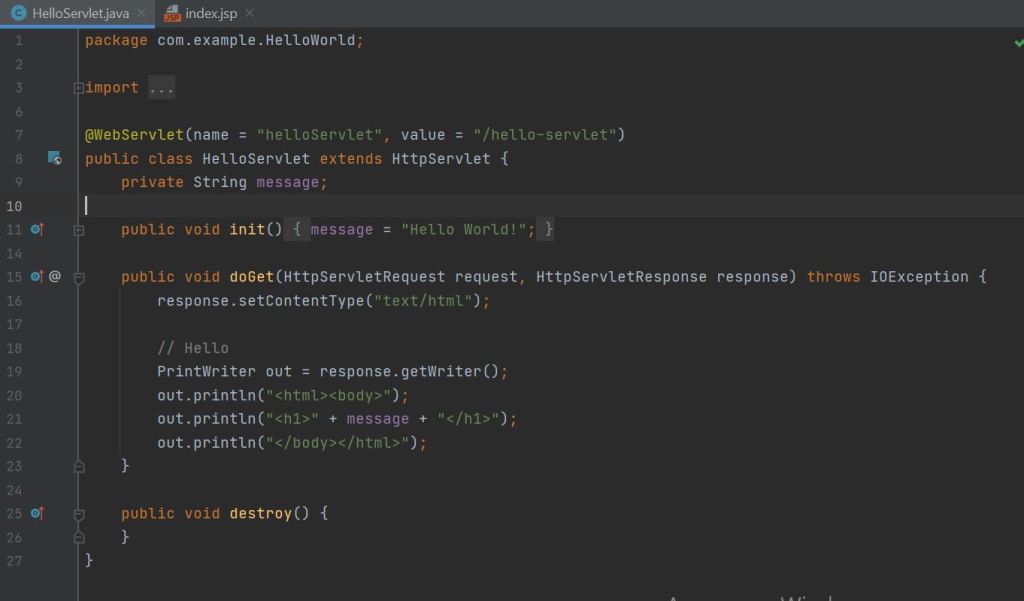Screen dimensions: 1024x601
Task: Close the HelloServlet.java tab
Action: pos(141,13)
